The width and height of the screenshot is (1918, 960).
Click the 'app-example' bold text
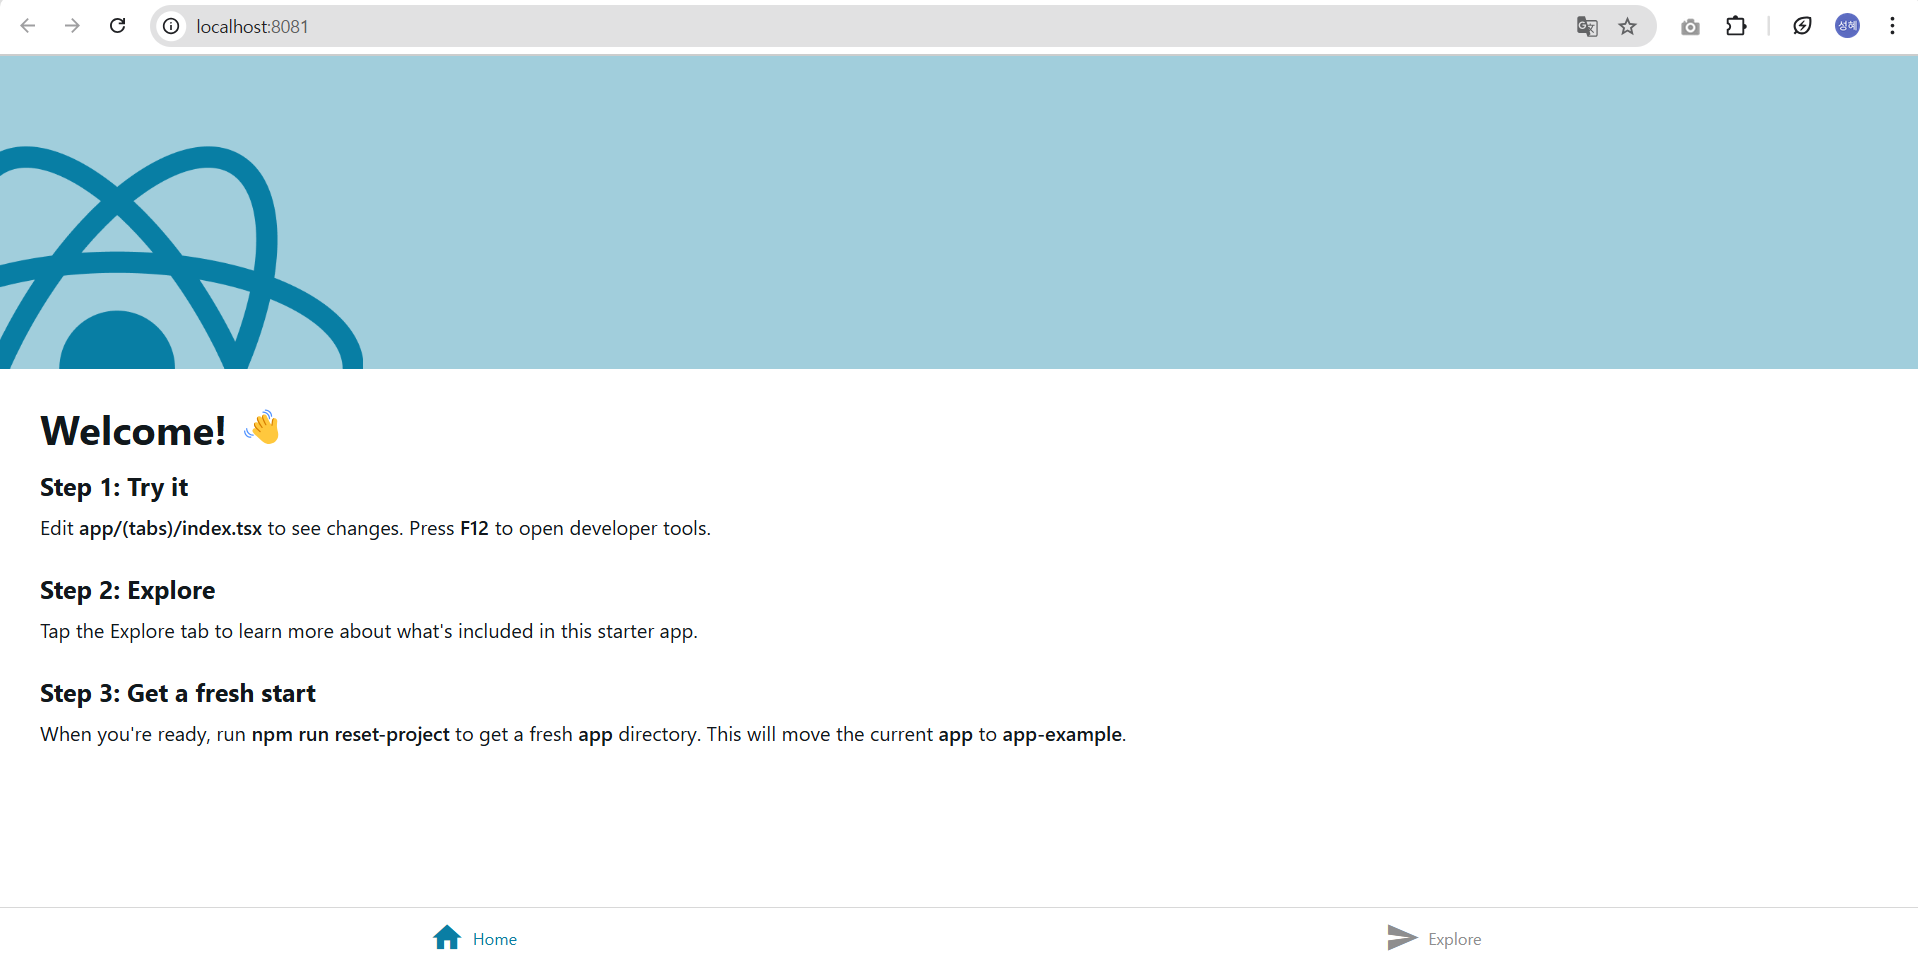(x=1062, y=734)
